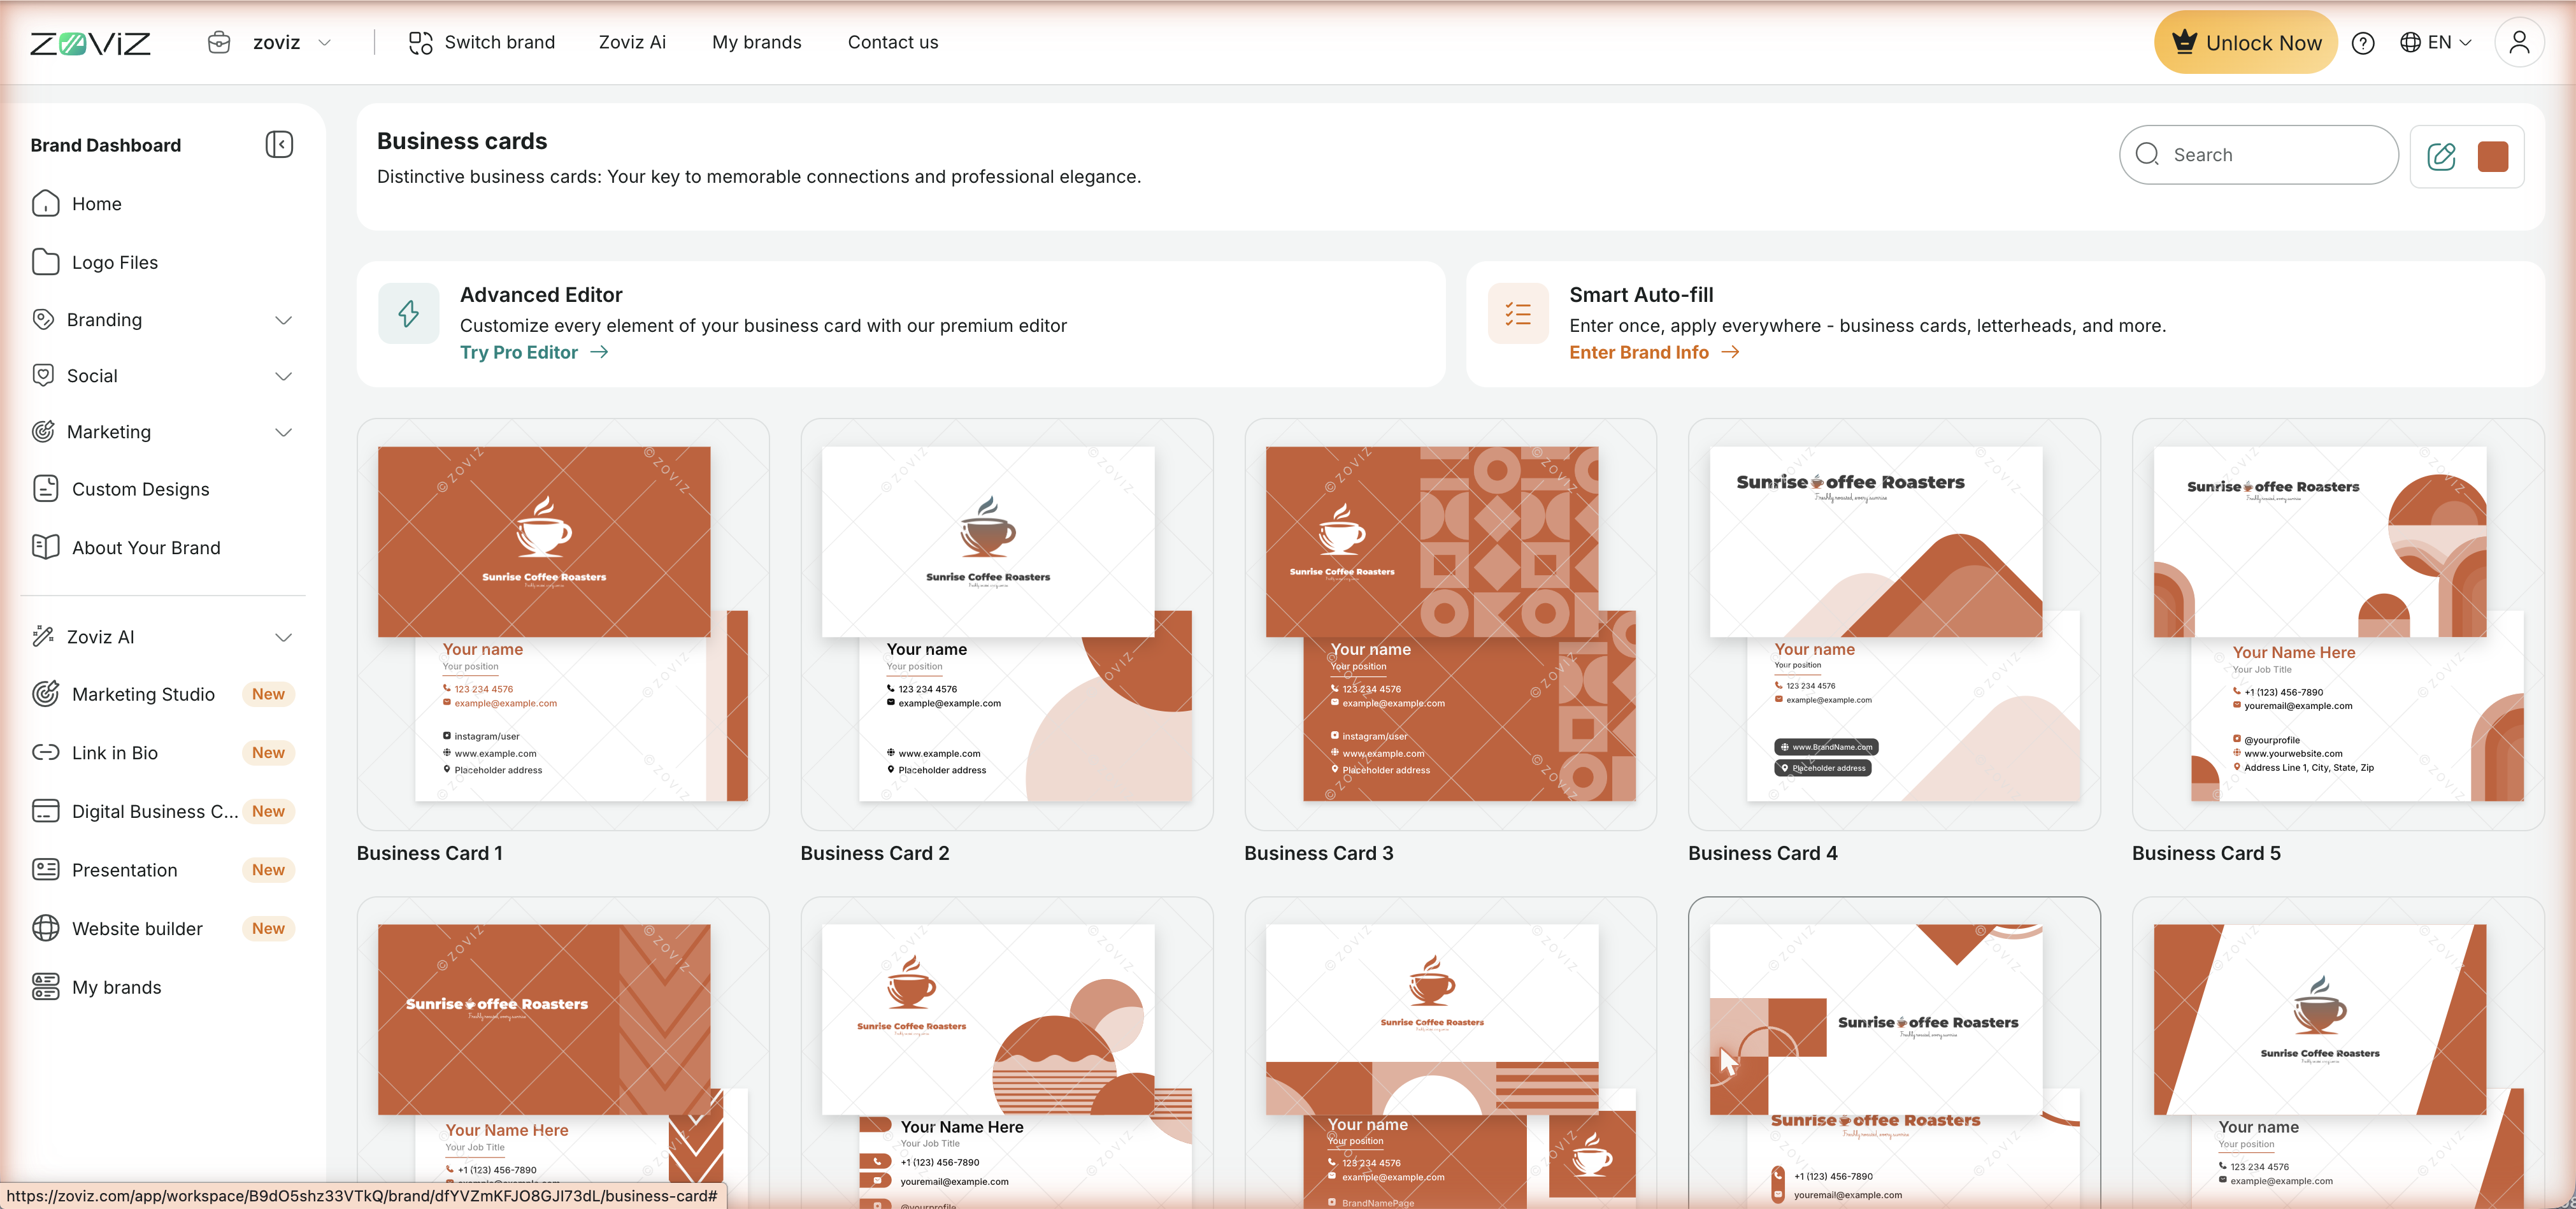Click the Zoviz AI magic wand icon

tap(43, 636)
